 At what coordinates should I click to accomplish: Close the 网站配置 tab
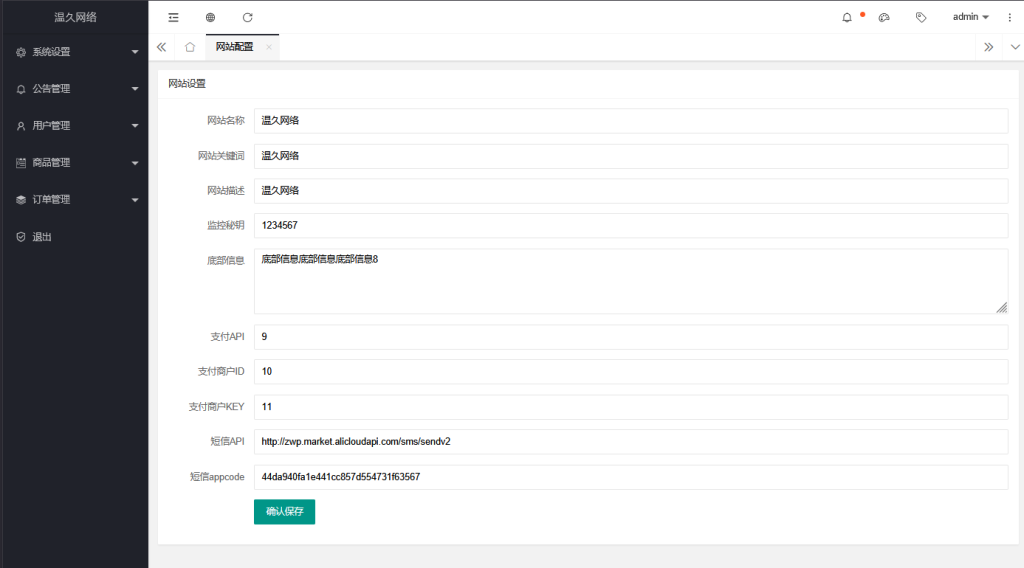269,47
